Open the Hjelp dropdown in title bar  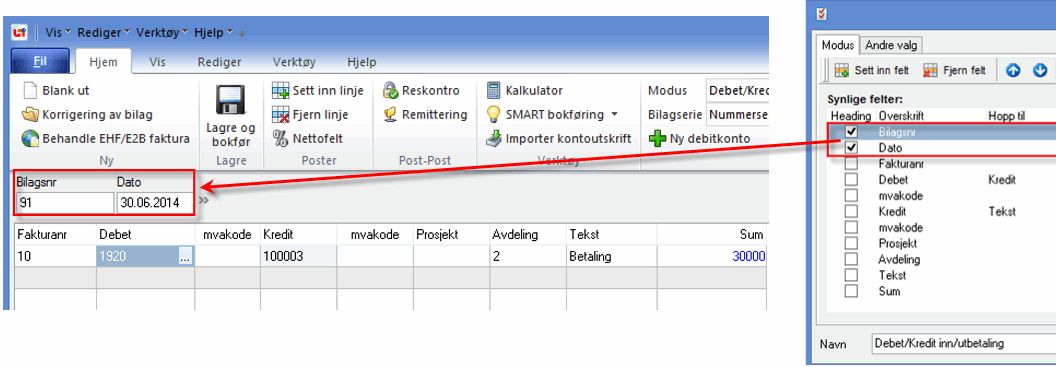point(213,32)
